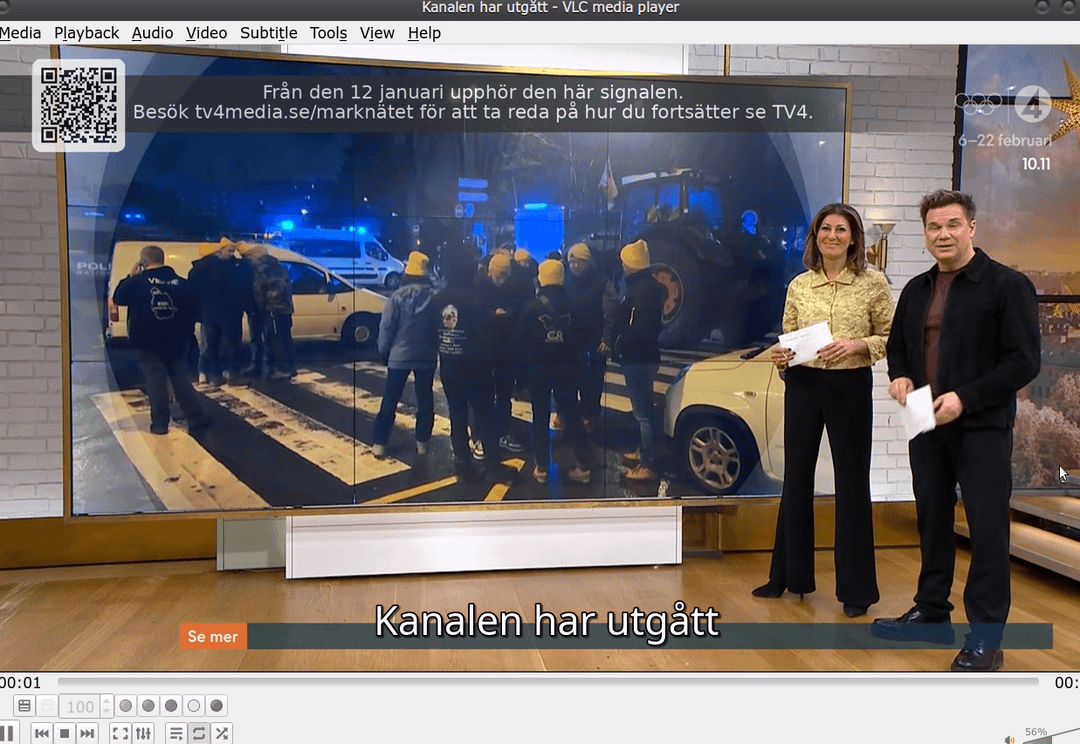Open the Media menu
This screenshot has height=744, width=1080.
20,33
